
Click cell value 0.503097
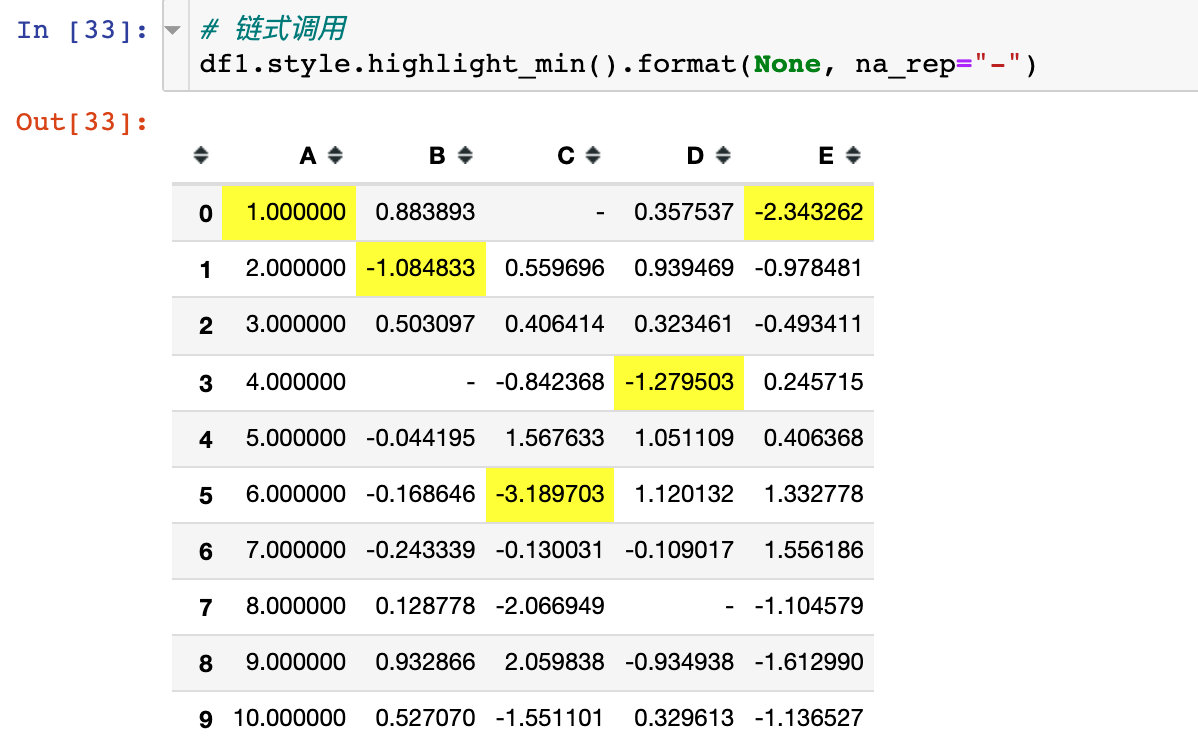pyautogui.click(x=425, y=323)
